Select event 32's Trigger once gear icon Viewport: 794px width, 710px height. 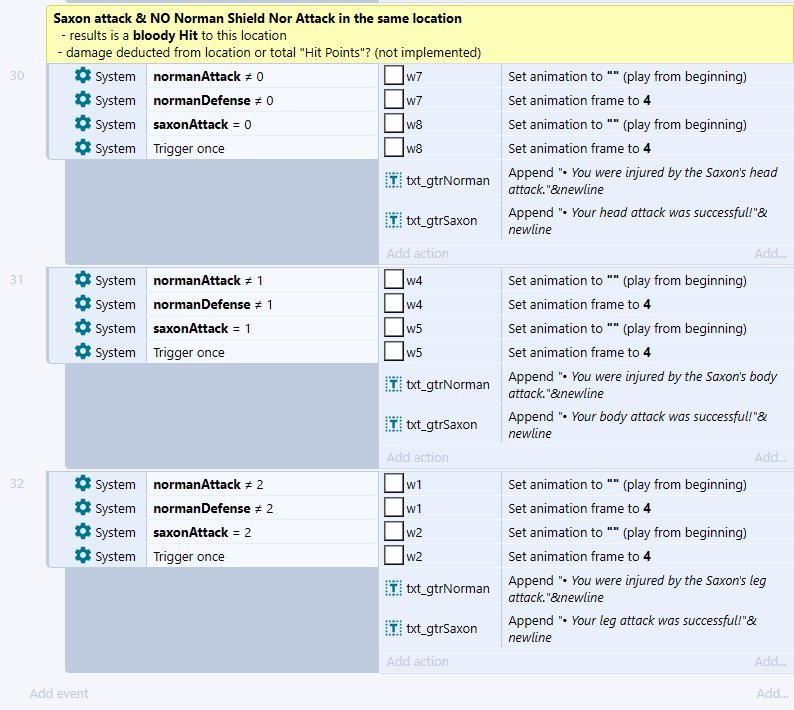[83, 556]
